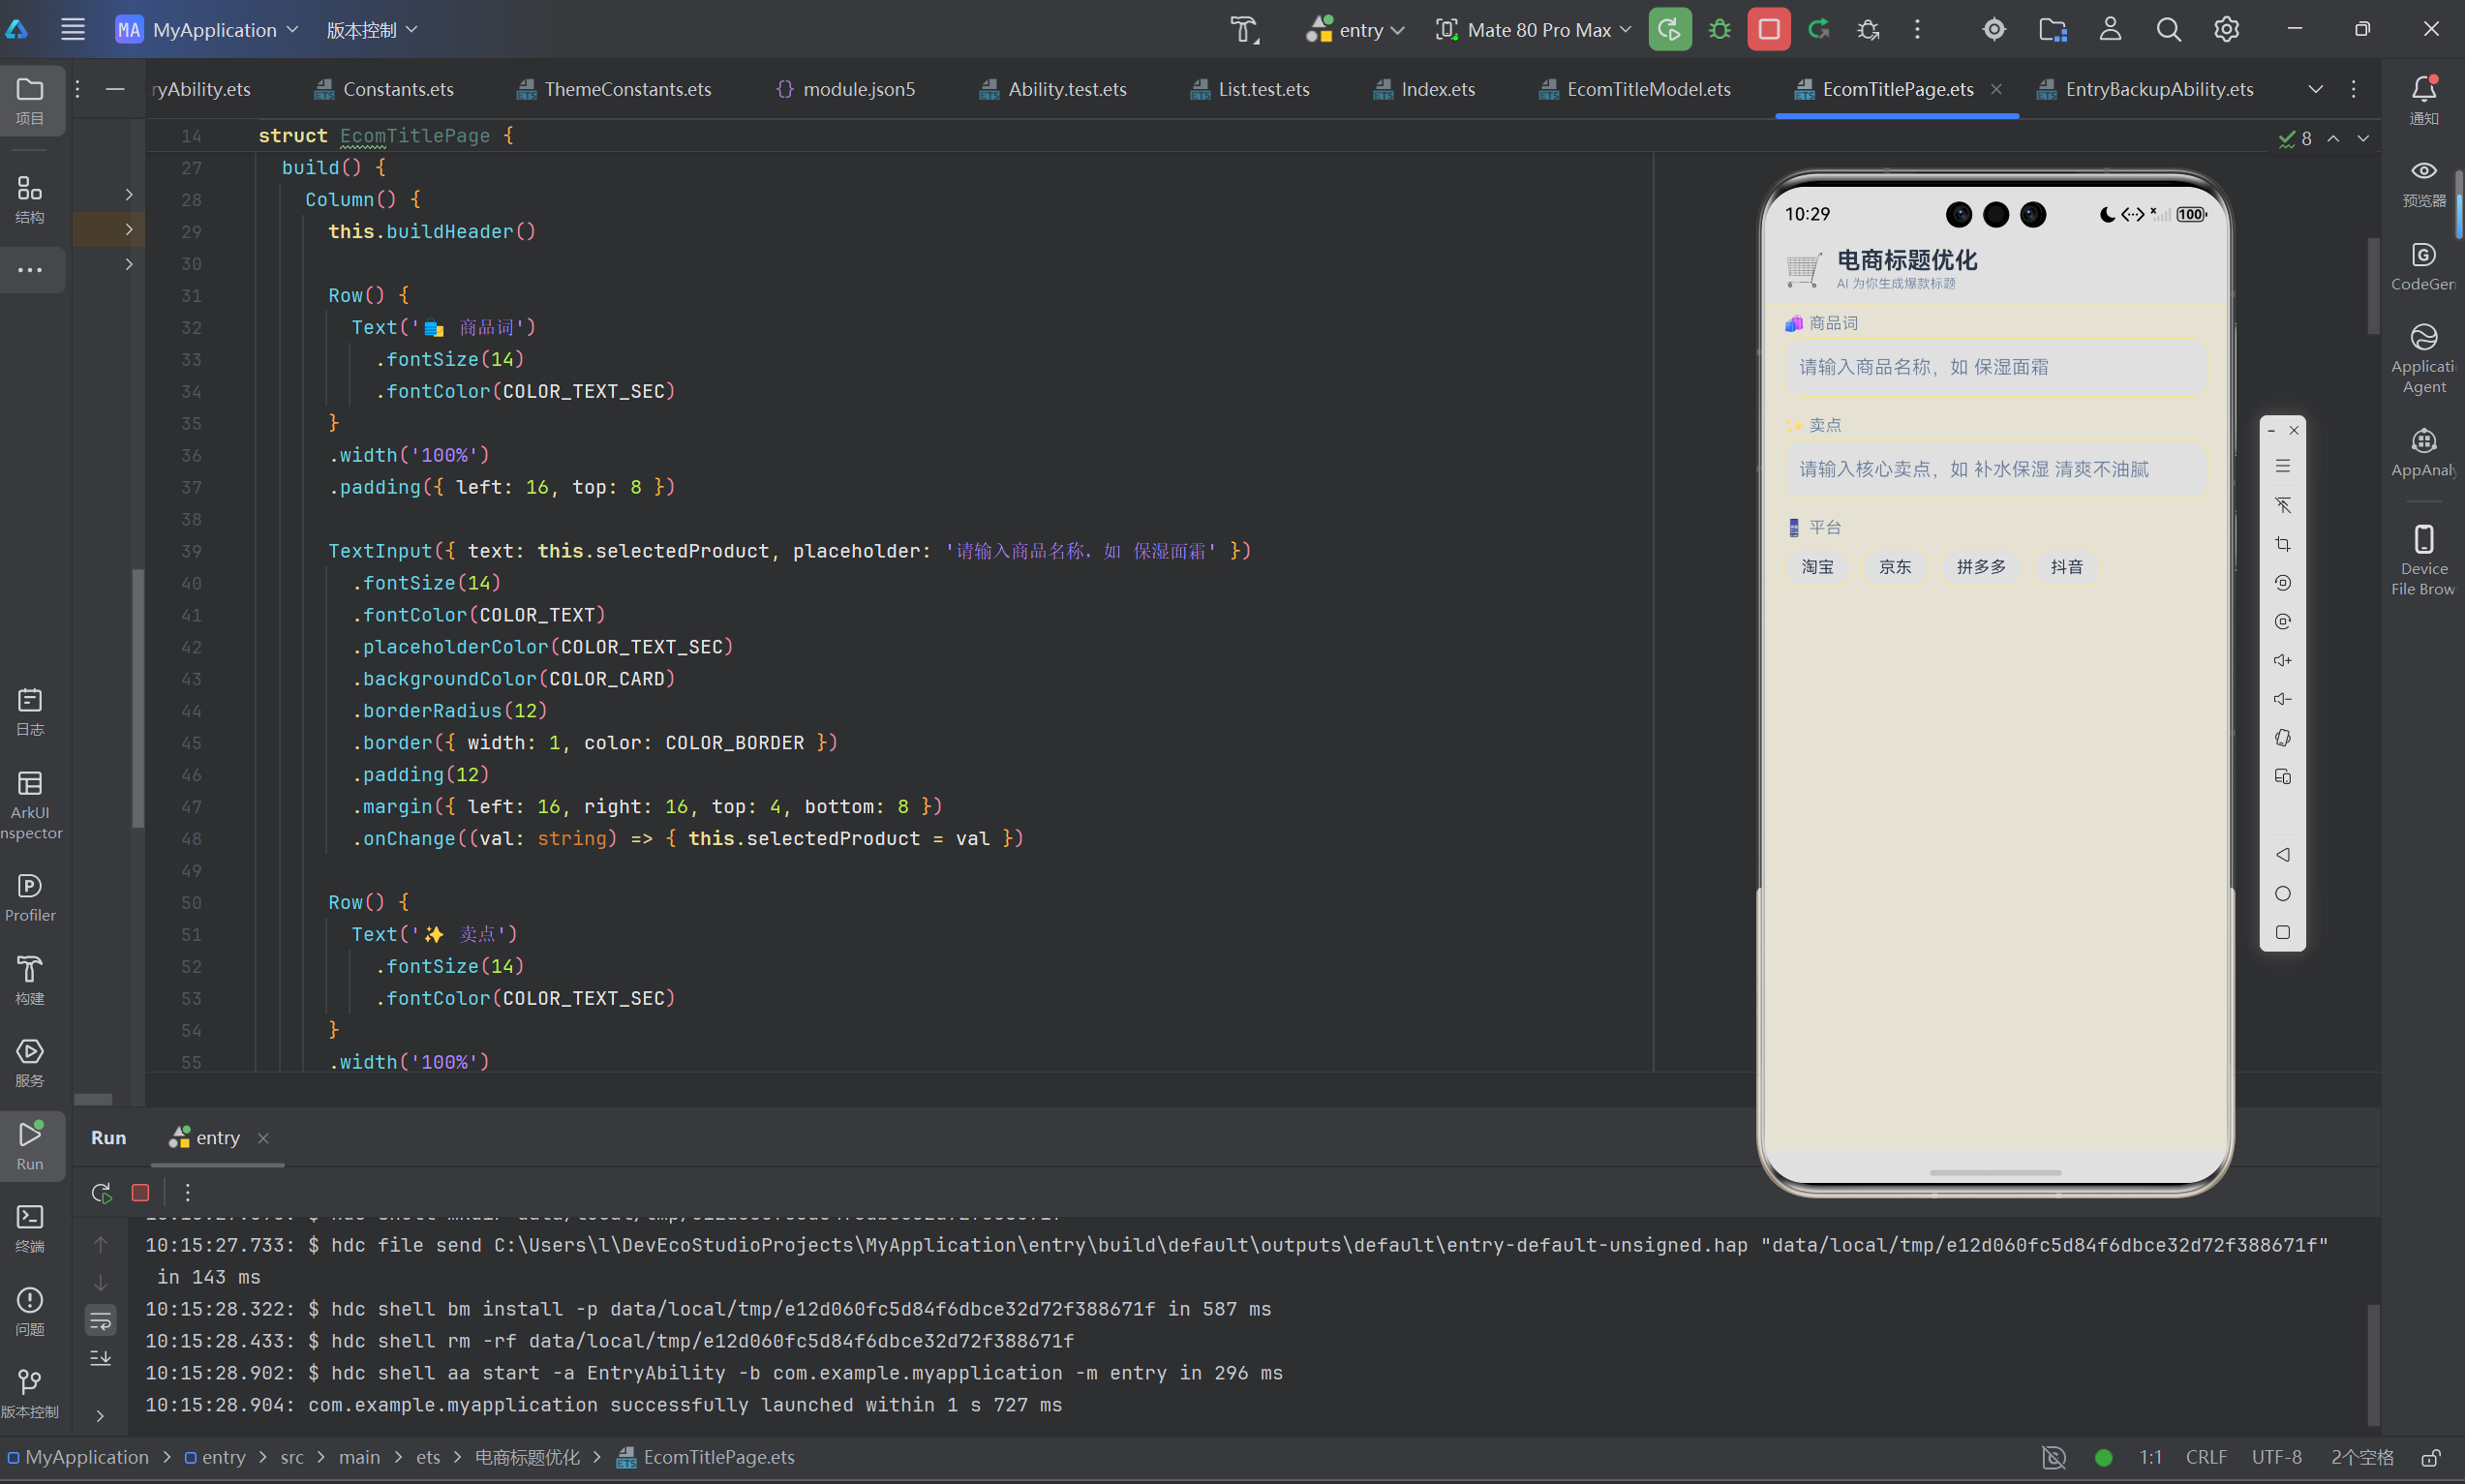Click emulator home circle button
This screenshot has width=2465, height=1484.
pyautogui.click(x=2282, y=894)
